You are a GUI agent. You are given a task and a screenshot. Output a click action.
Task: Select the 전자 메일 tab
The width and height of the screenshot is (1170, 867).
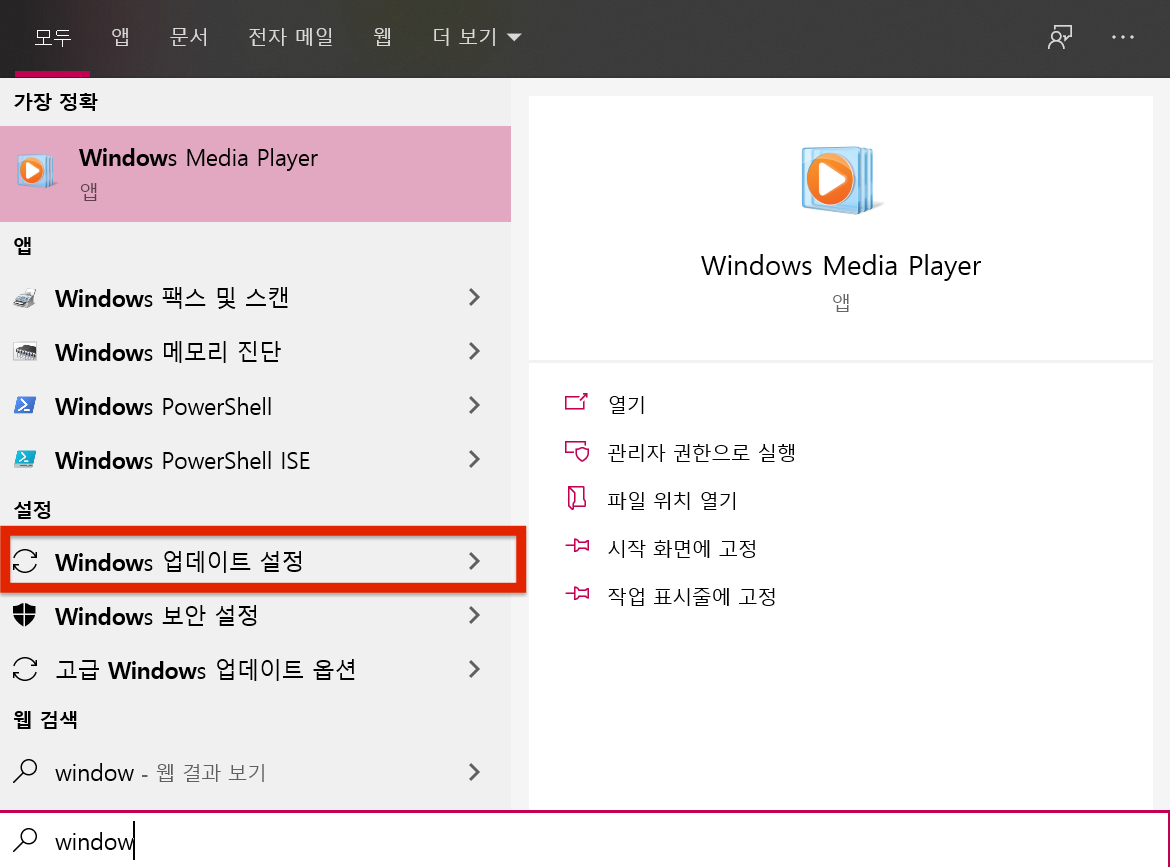click(291, 38)
